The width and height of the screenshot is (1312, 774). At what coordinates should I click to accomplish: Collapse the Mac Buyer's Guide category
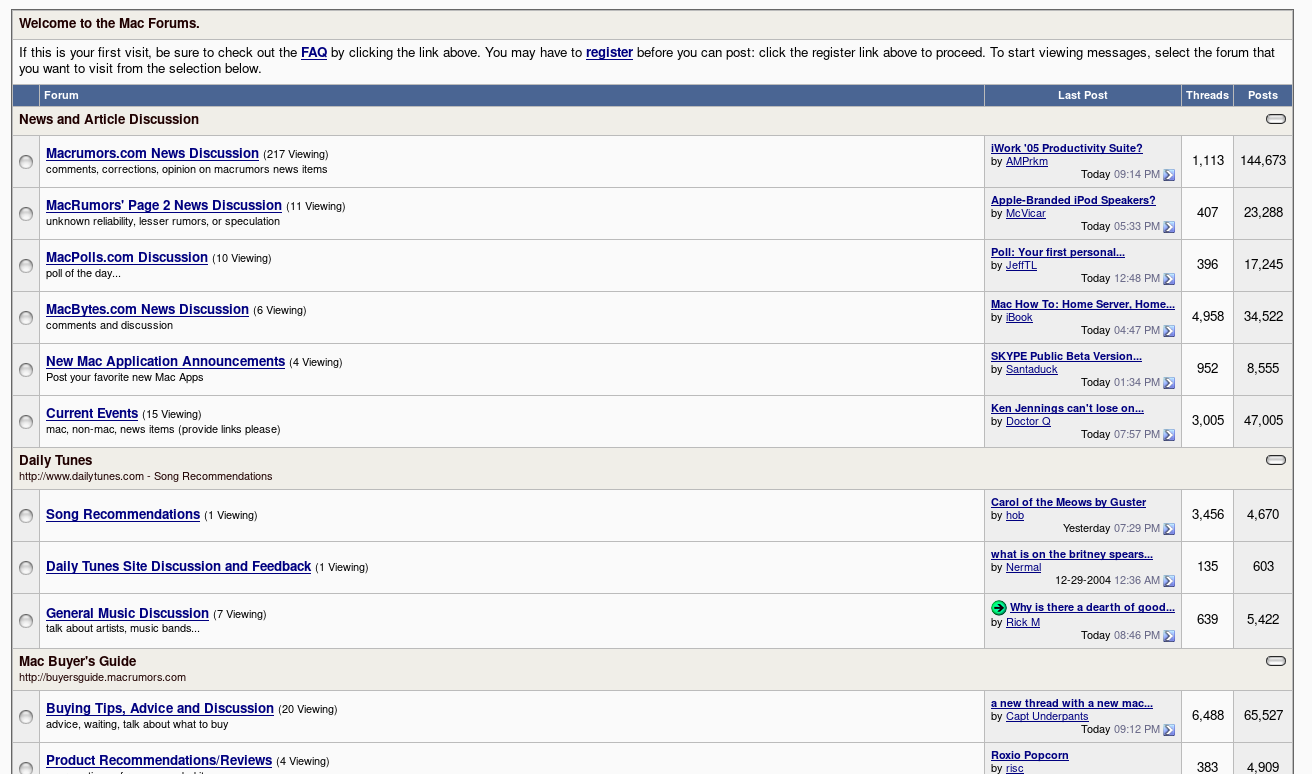coord(1276,661)
